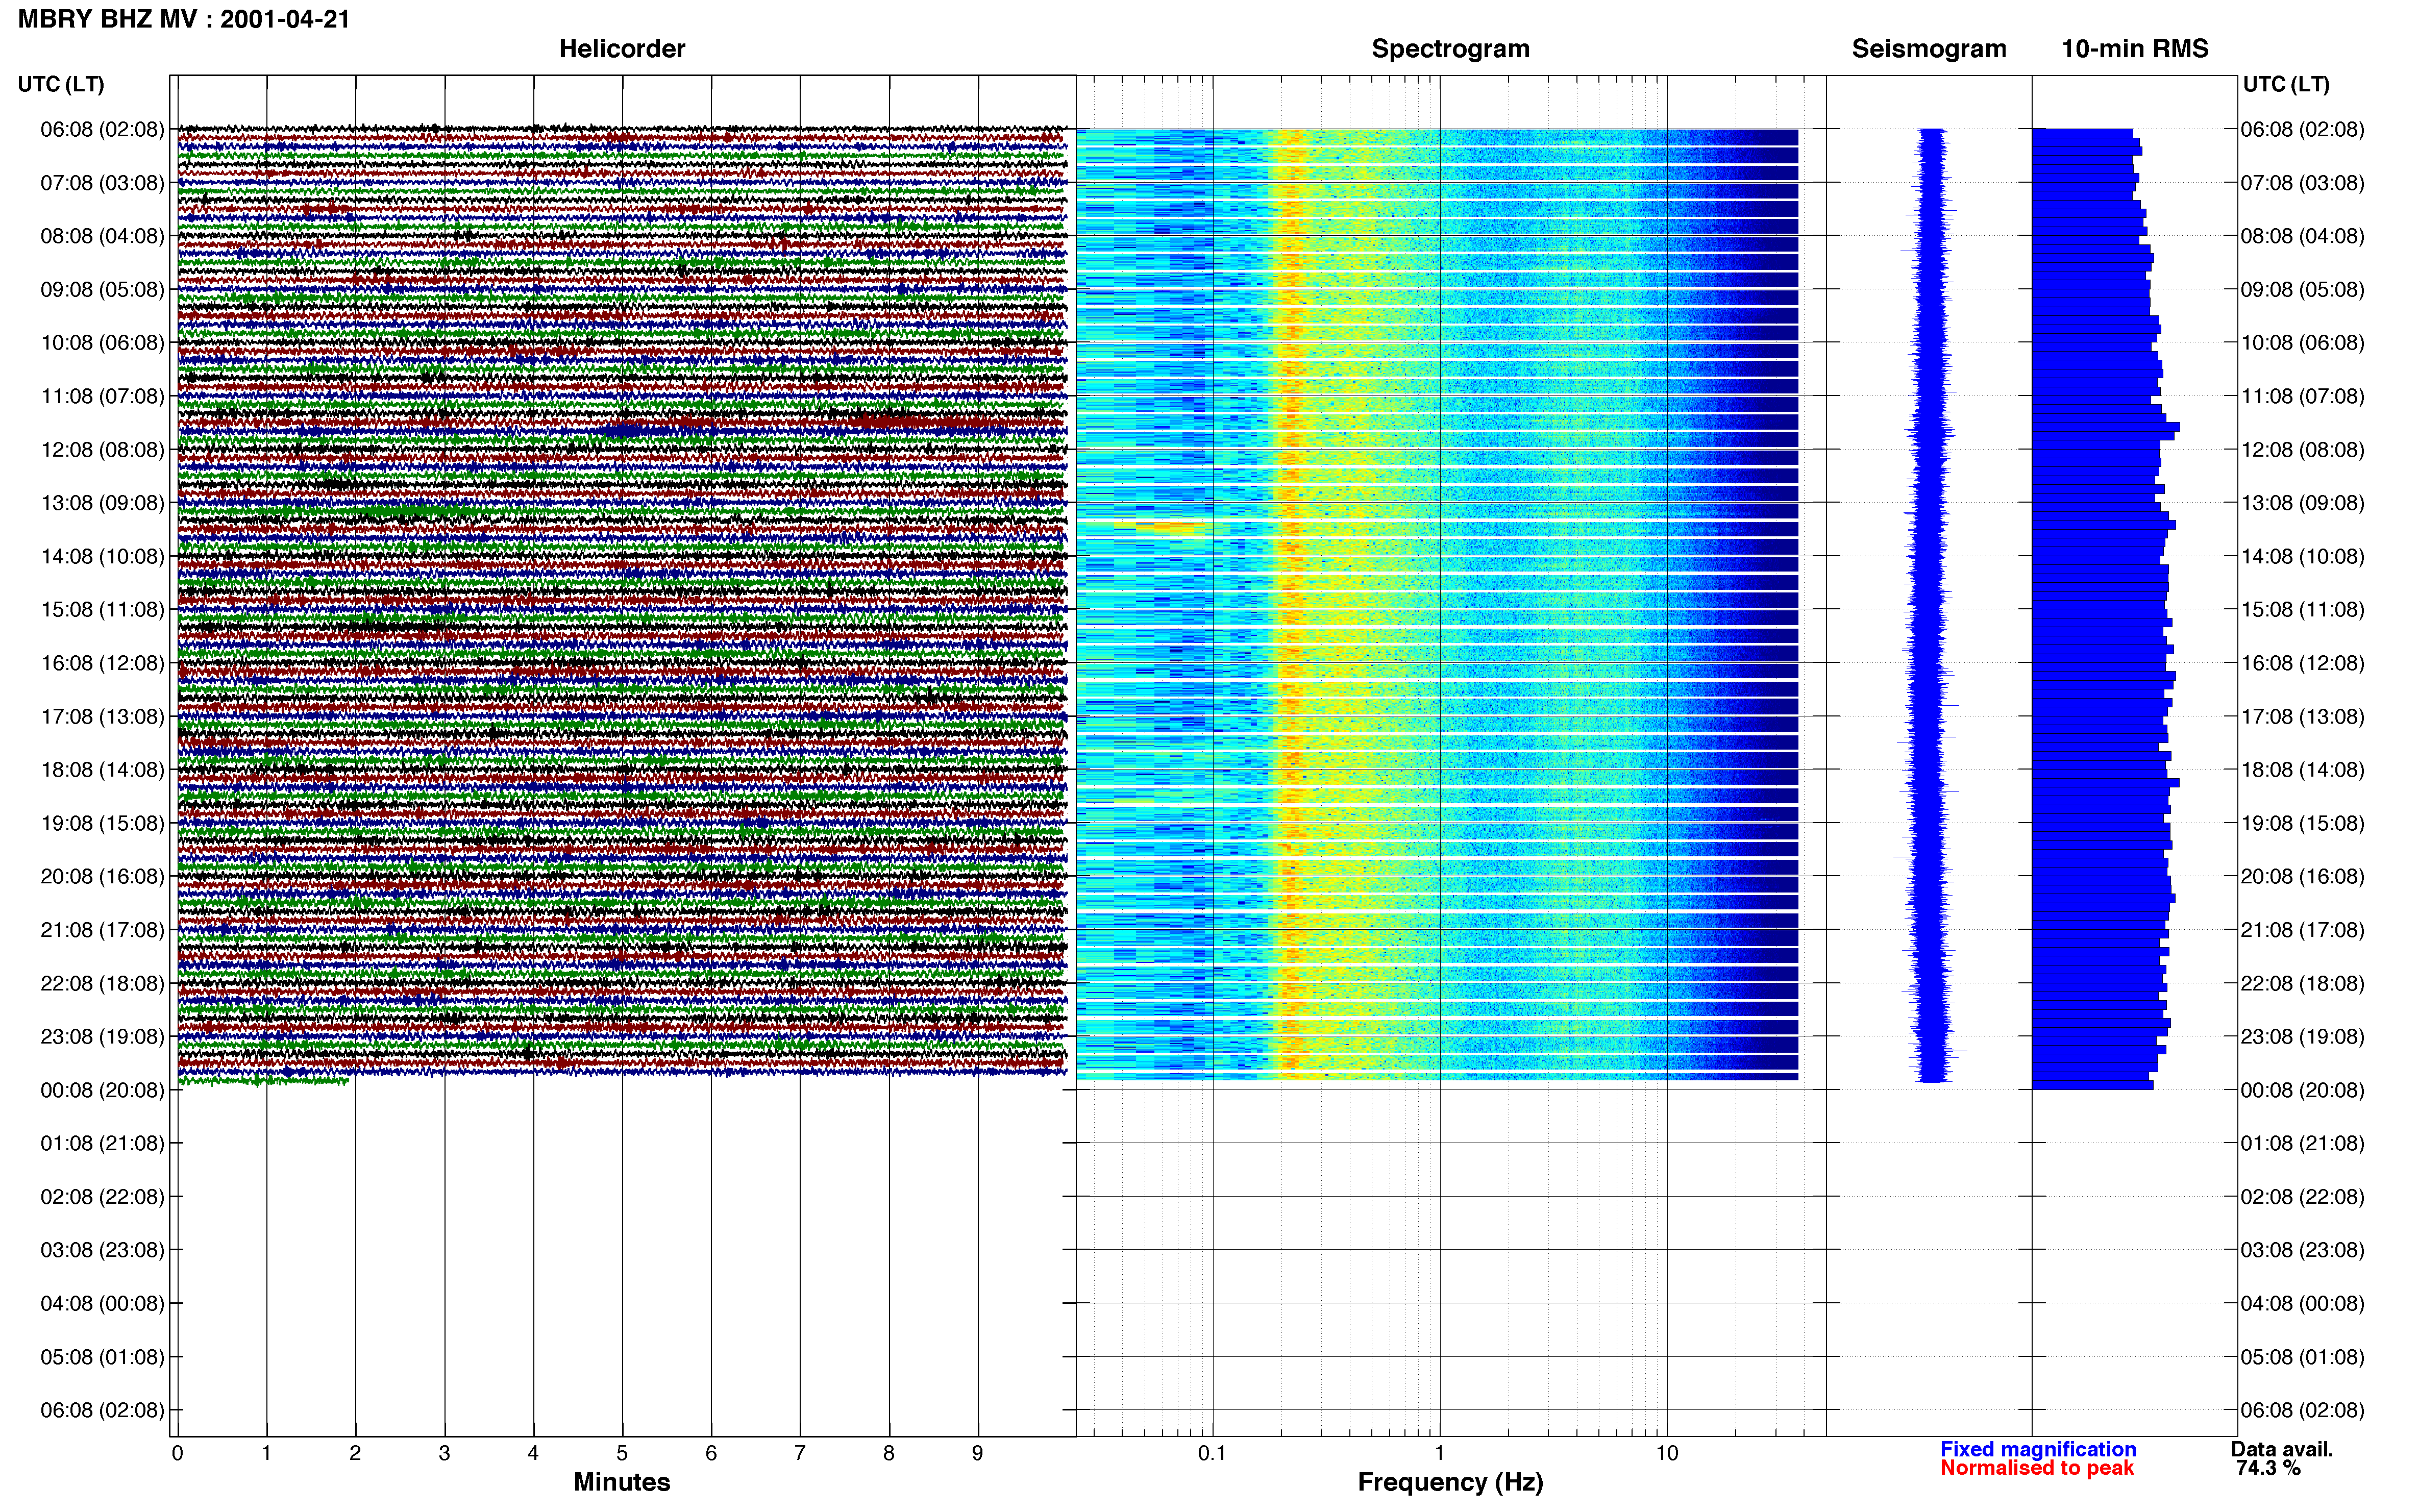Click the left 'UTC (LT)' axis label

pyautogui.click(x=61, y=84)
